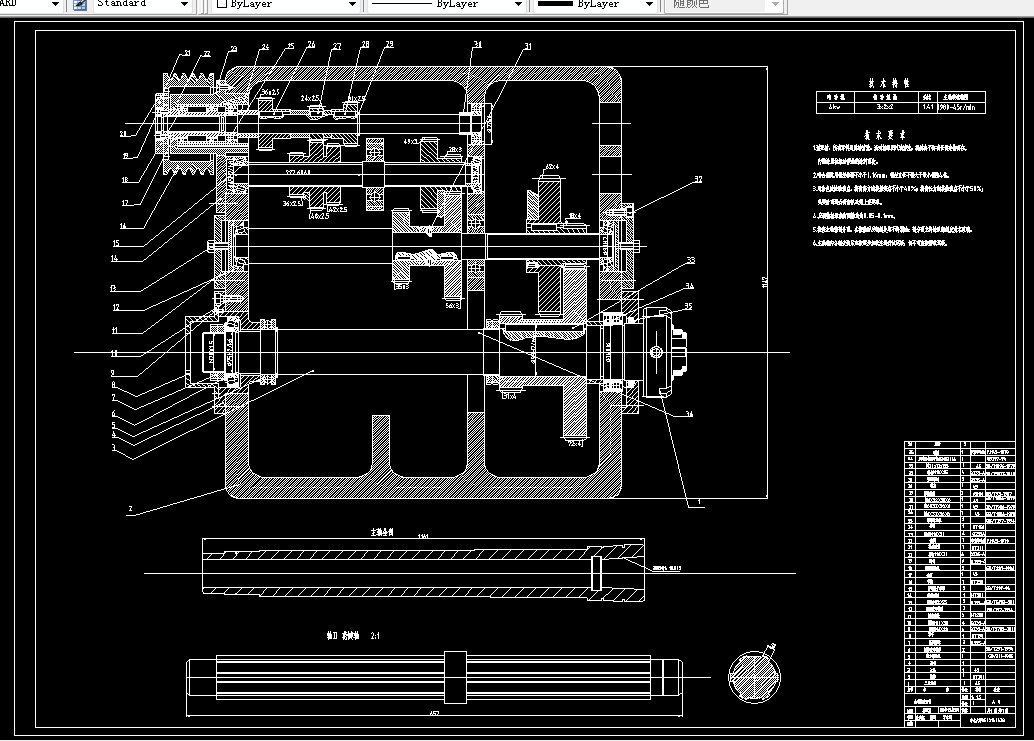Select the 主轴全剖 view title
This screenshot has height=741, width=1034.
tap(382, 531)
